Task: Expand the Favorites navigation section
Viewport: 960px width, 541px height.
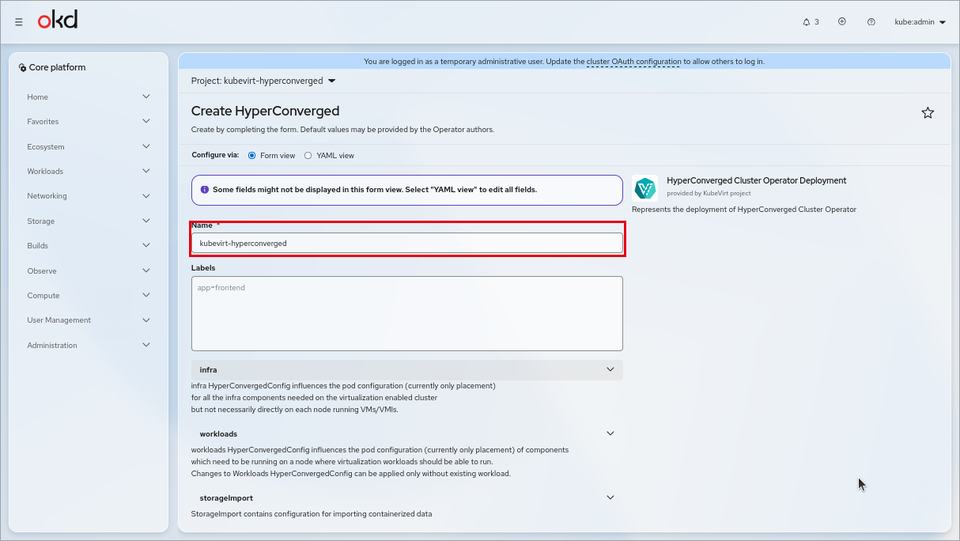Action: (88, 121)
